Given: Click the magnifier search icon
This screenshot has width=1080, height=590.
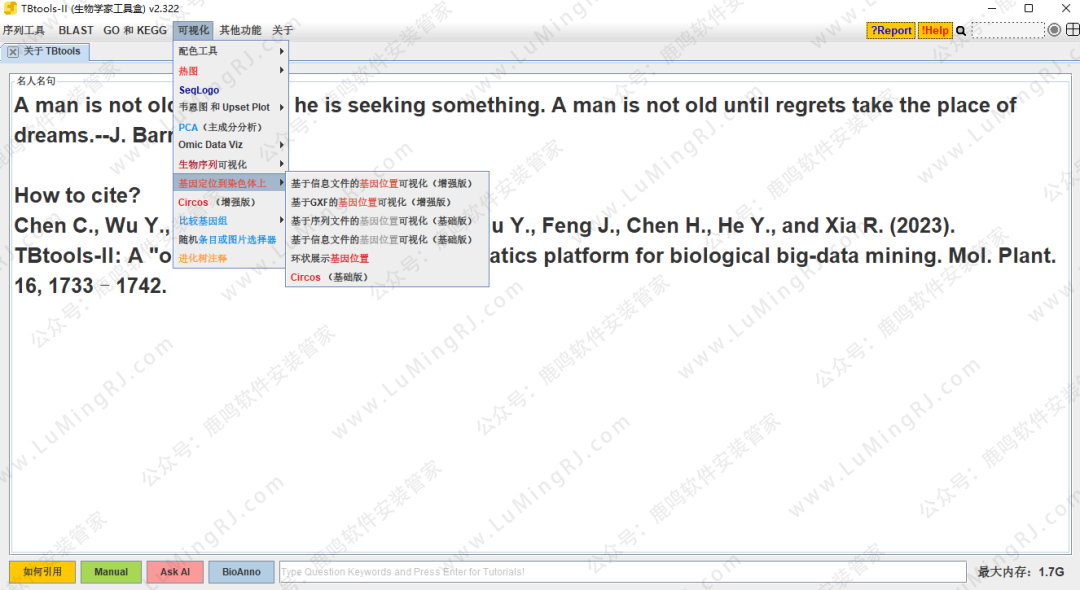Looking at the screenshot, I should coord(961,31).
